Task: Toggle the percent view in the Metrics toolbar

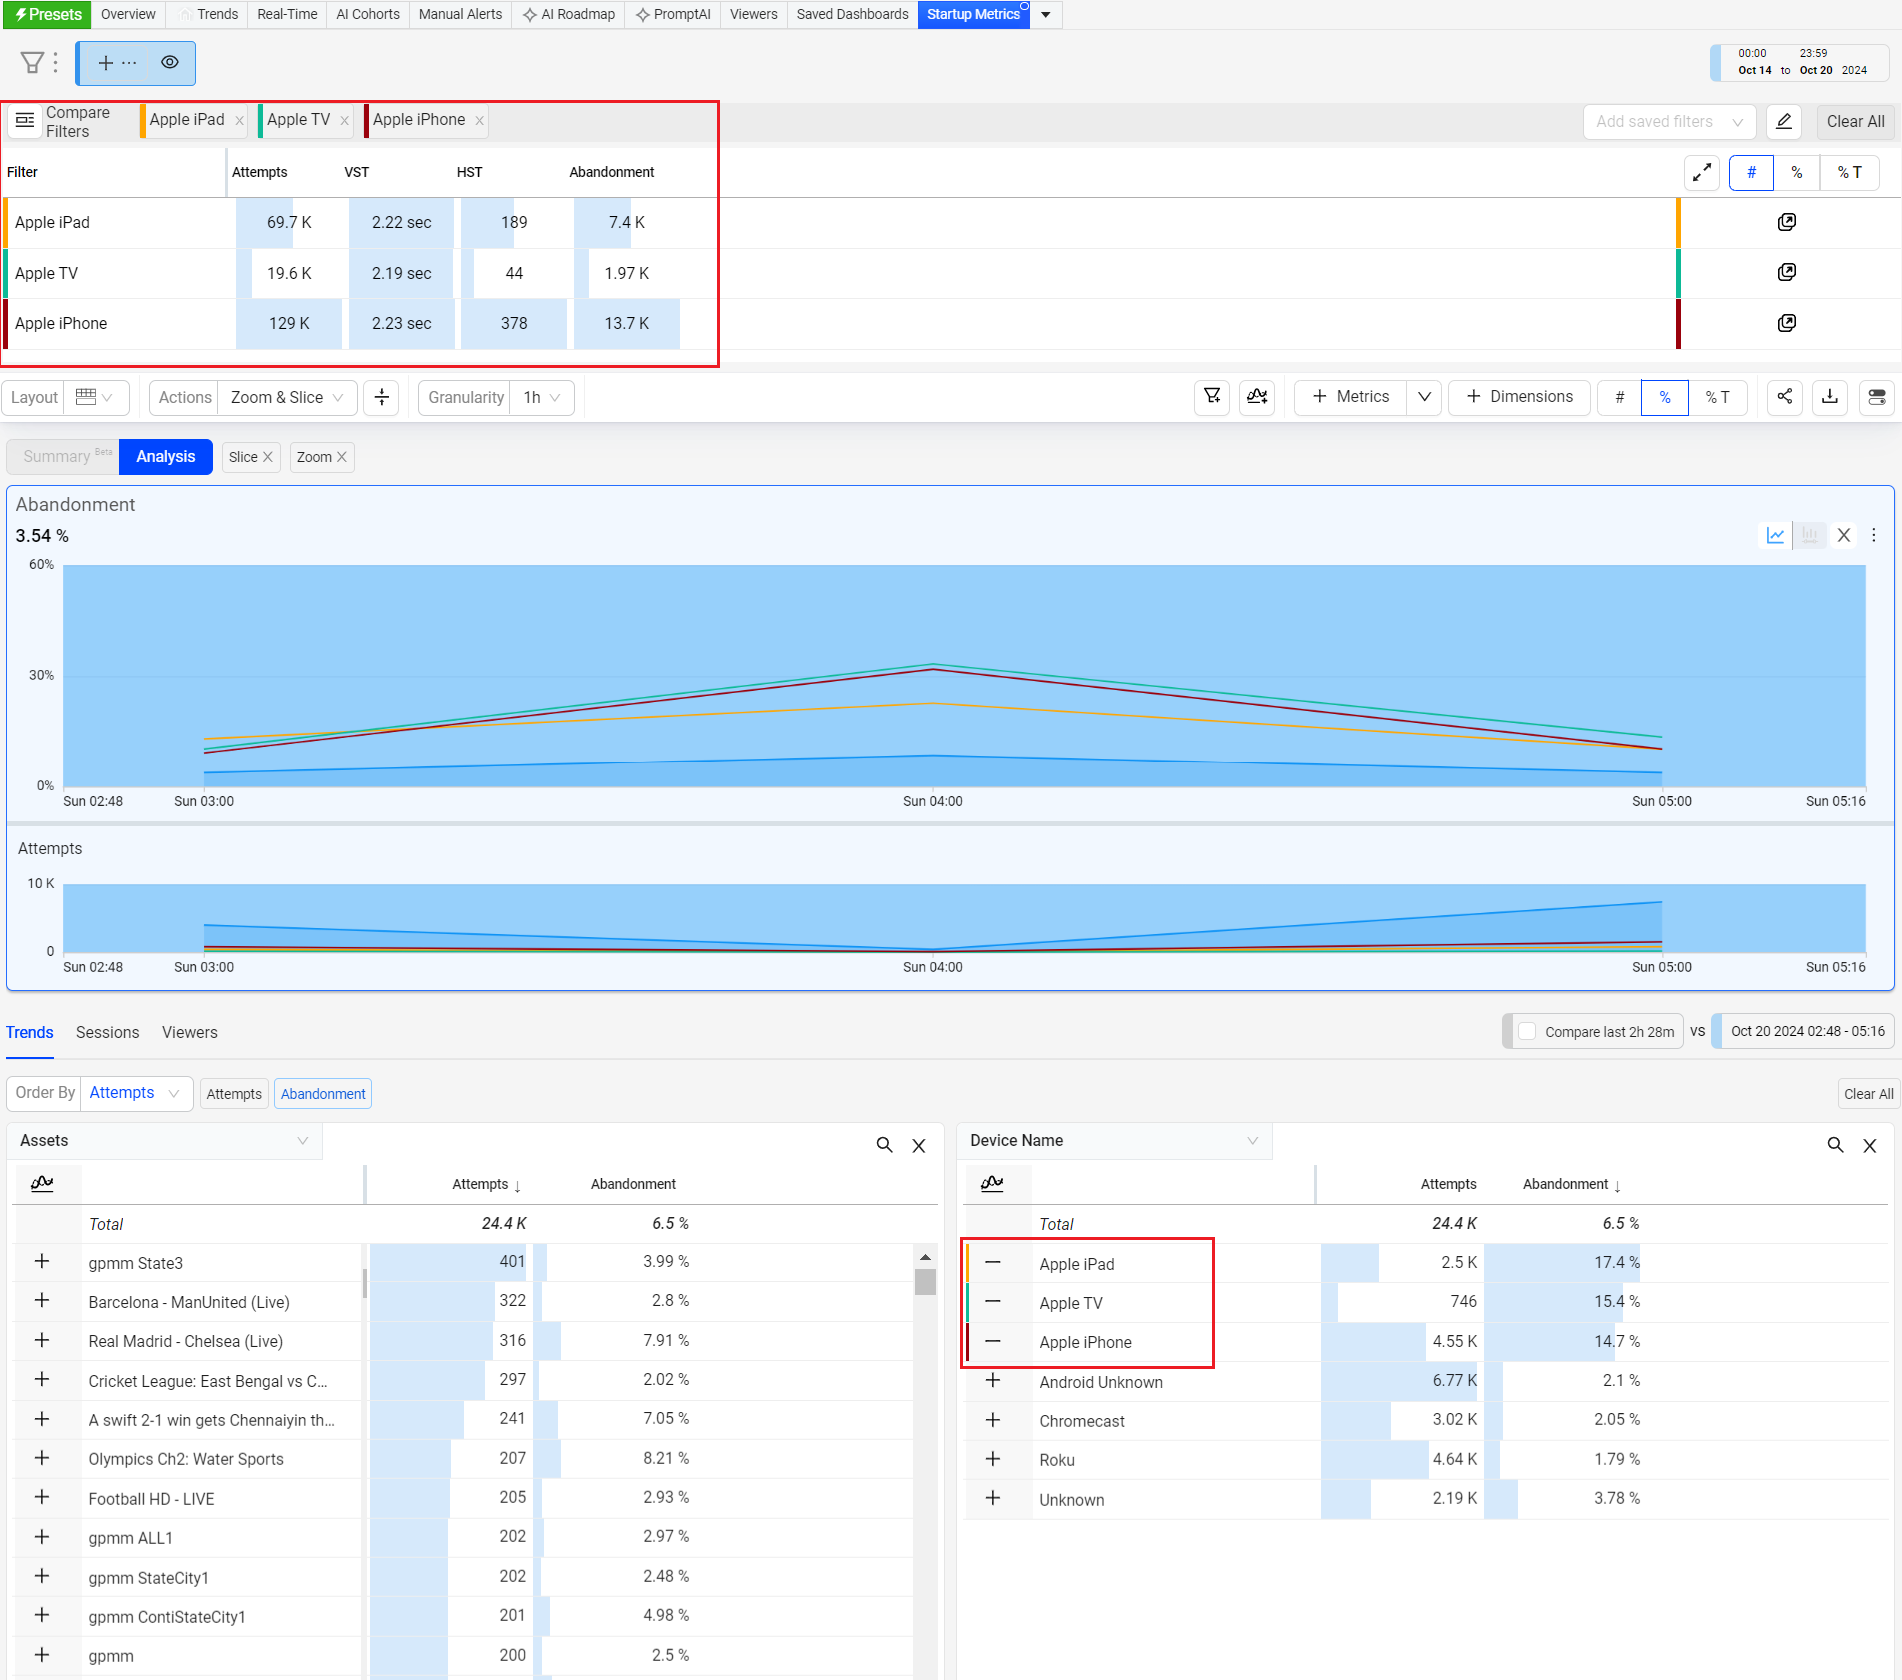Action: tap(1664, 397)
